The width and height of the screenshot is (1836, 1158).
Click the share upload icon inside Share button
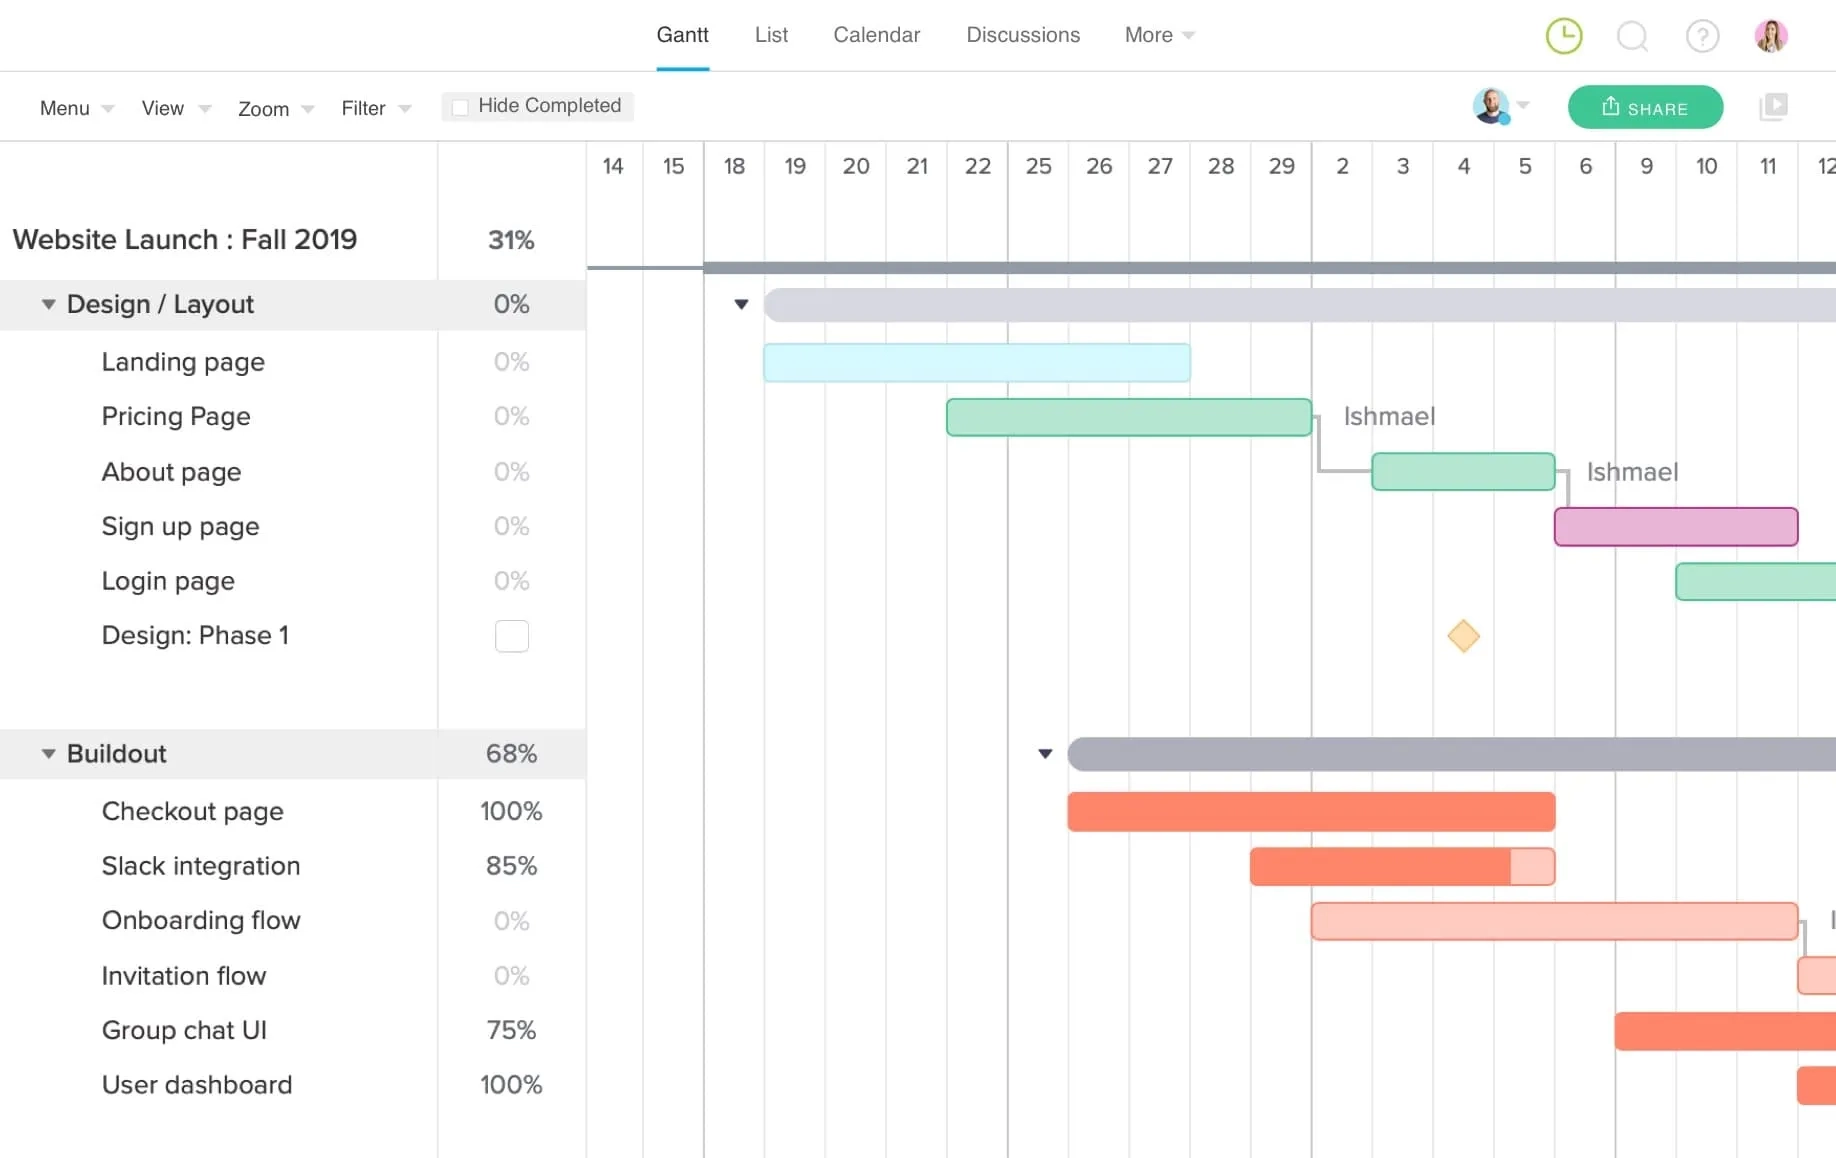click(x=1610, y=106)
